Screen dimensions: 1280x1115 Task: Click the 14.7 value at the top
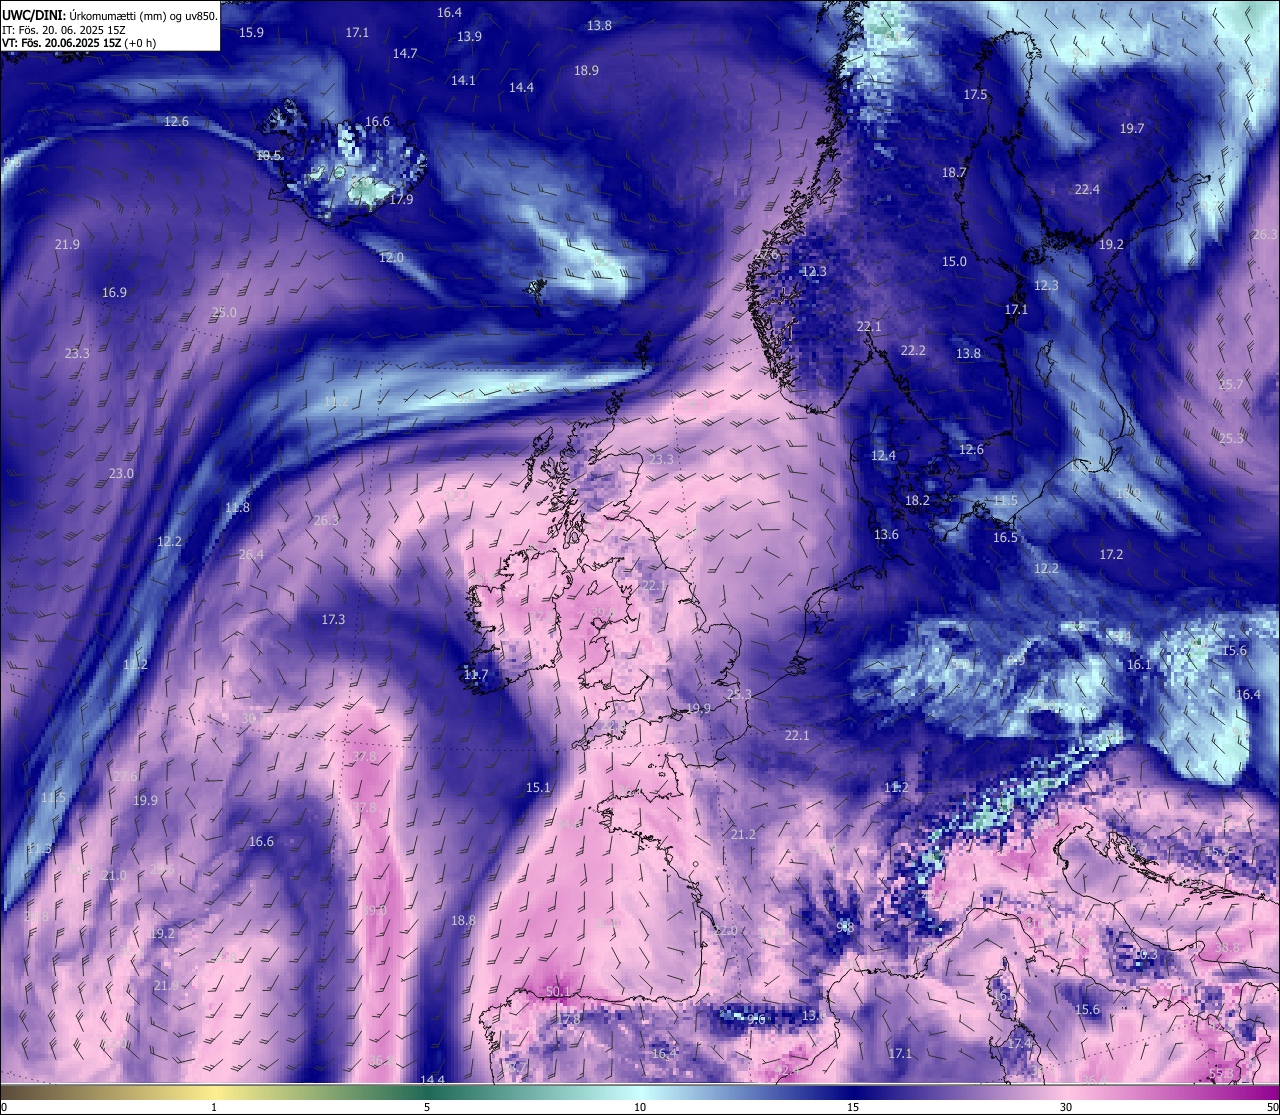[x=405, y=54]
